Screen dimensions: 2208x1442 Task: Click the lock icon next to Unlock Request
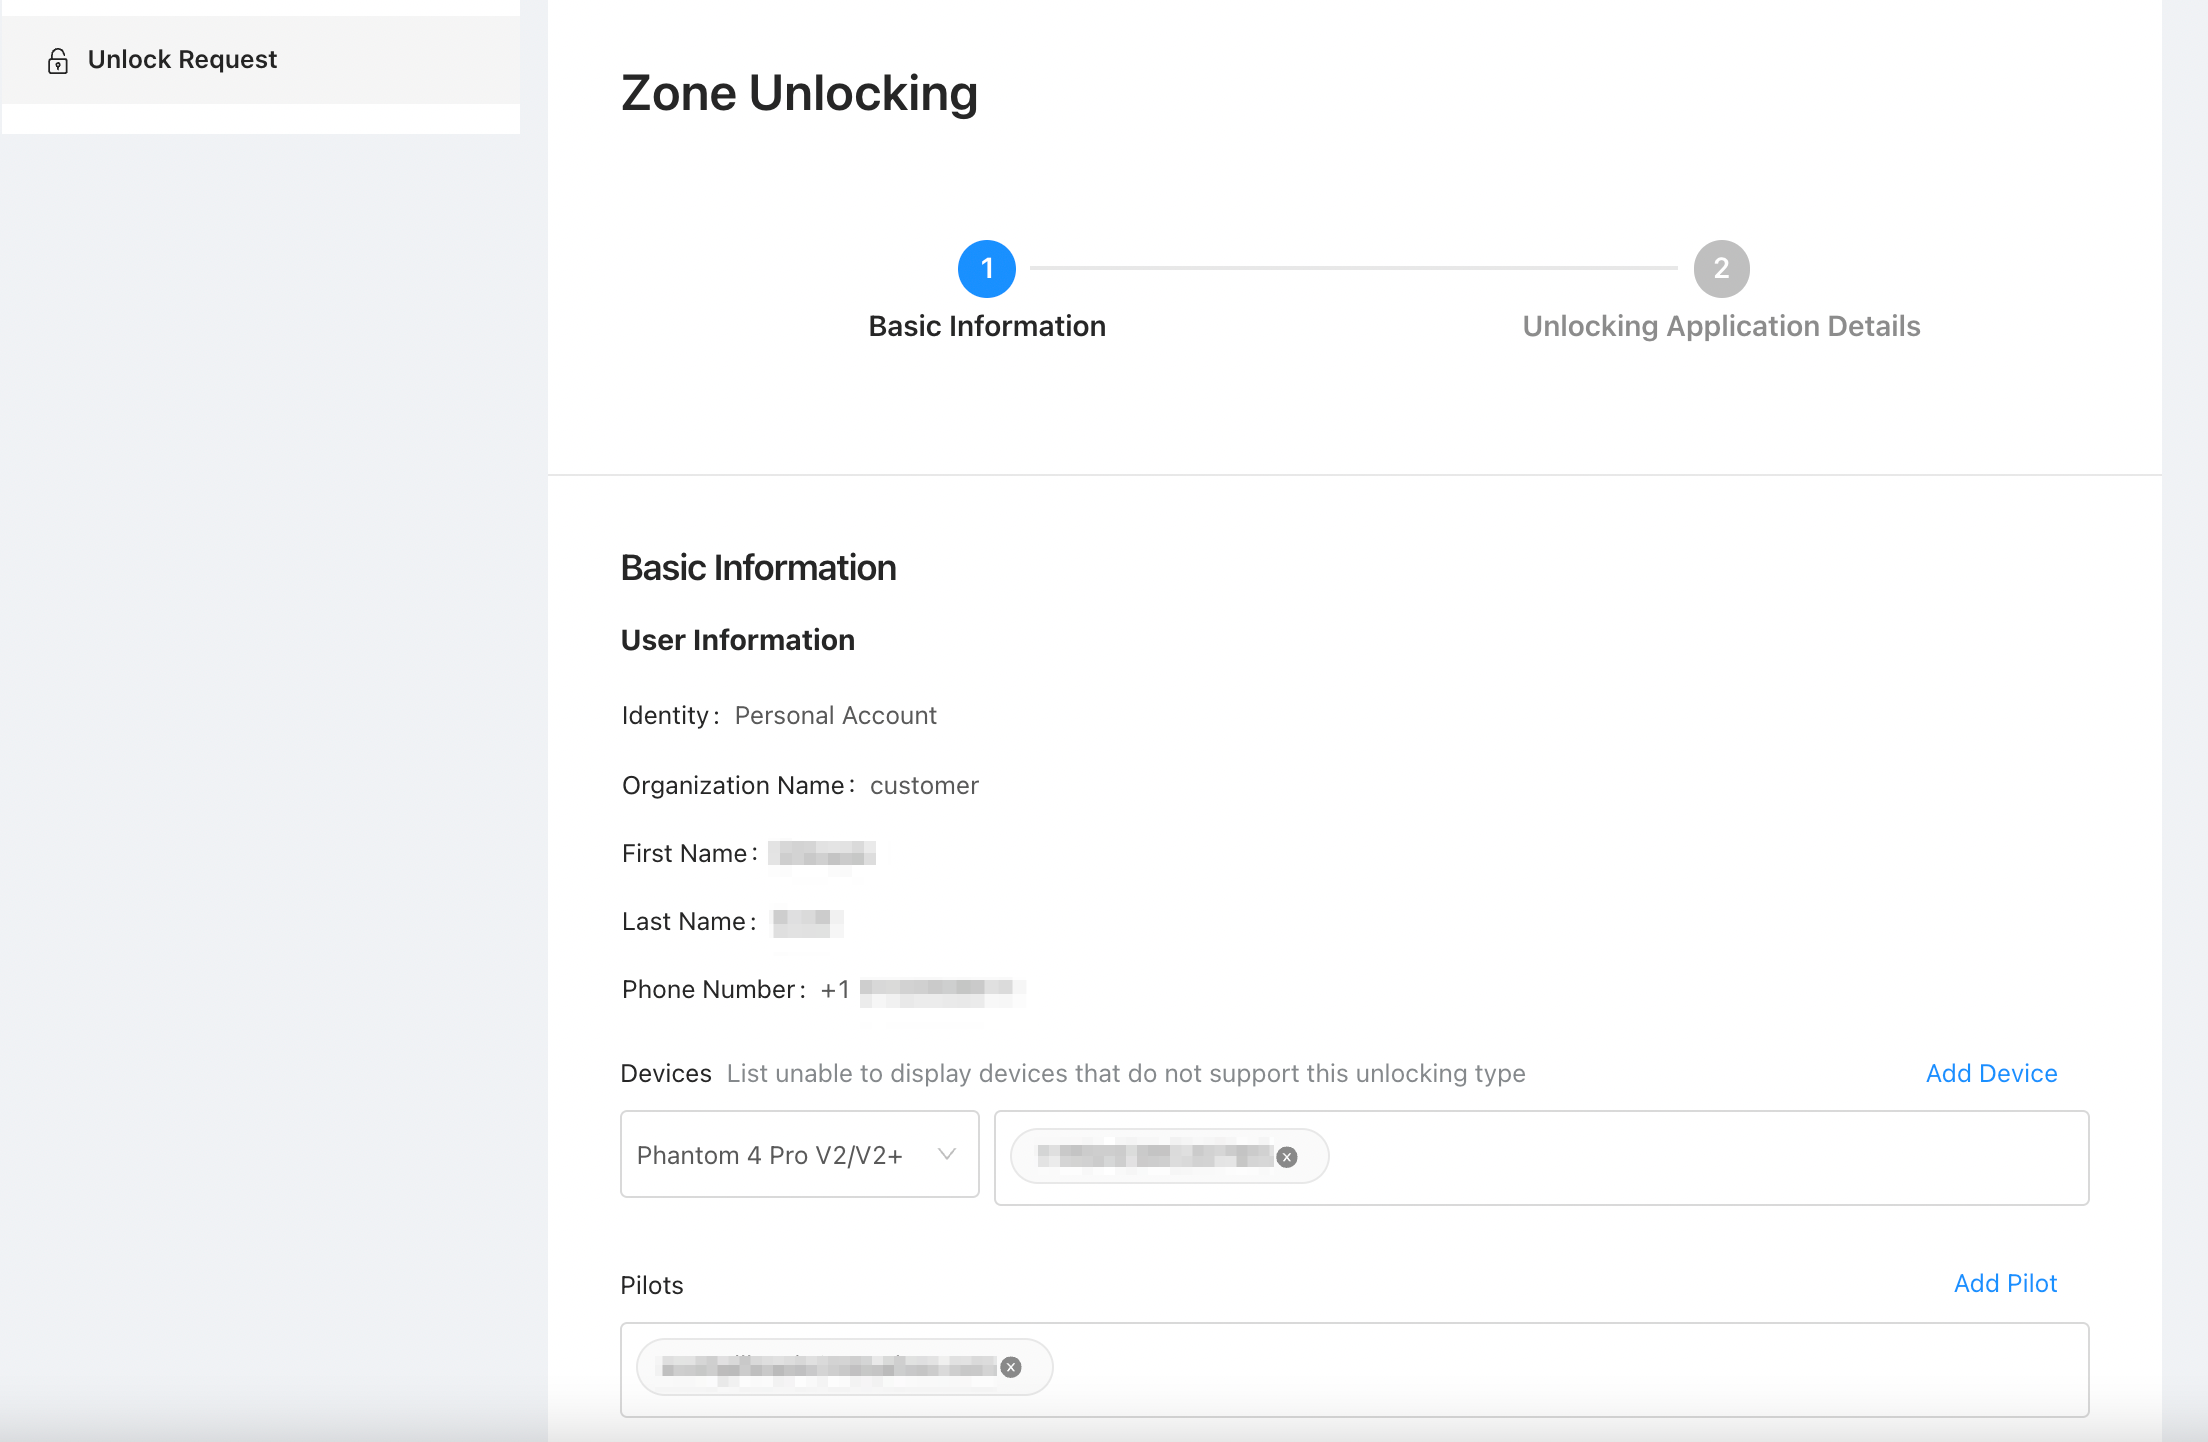tap(58, 60)
